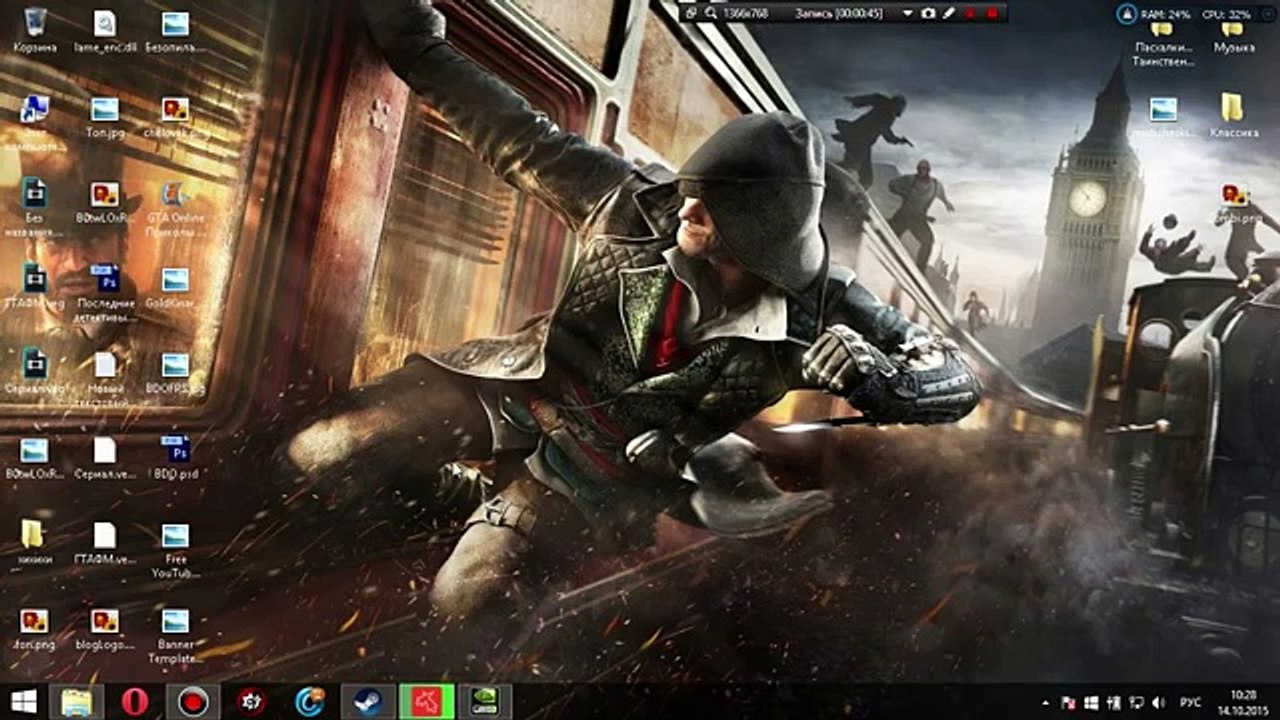Select the Ton.jpg image icon

tap(104, 115)
